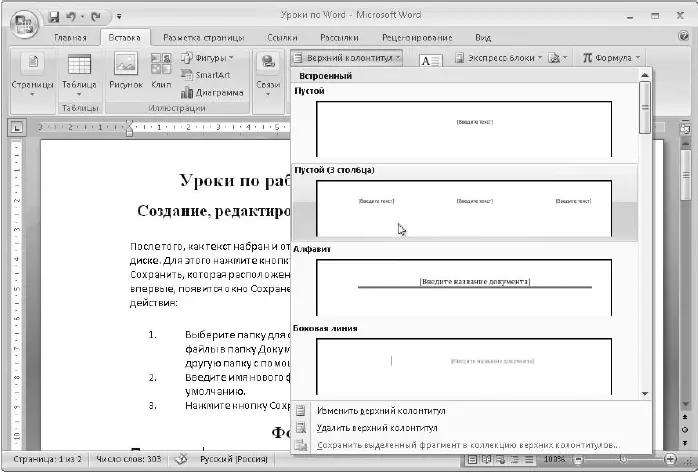698x473 pixels.
Task: Switch to Web Layout view button
Action: (501, 459)
